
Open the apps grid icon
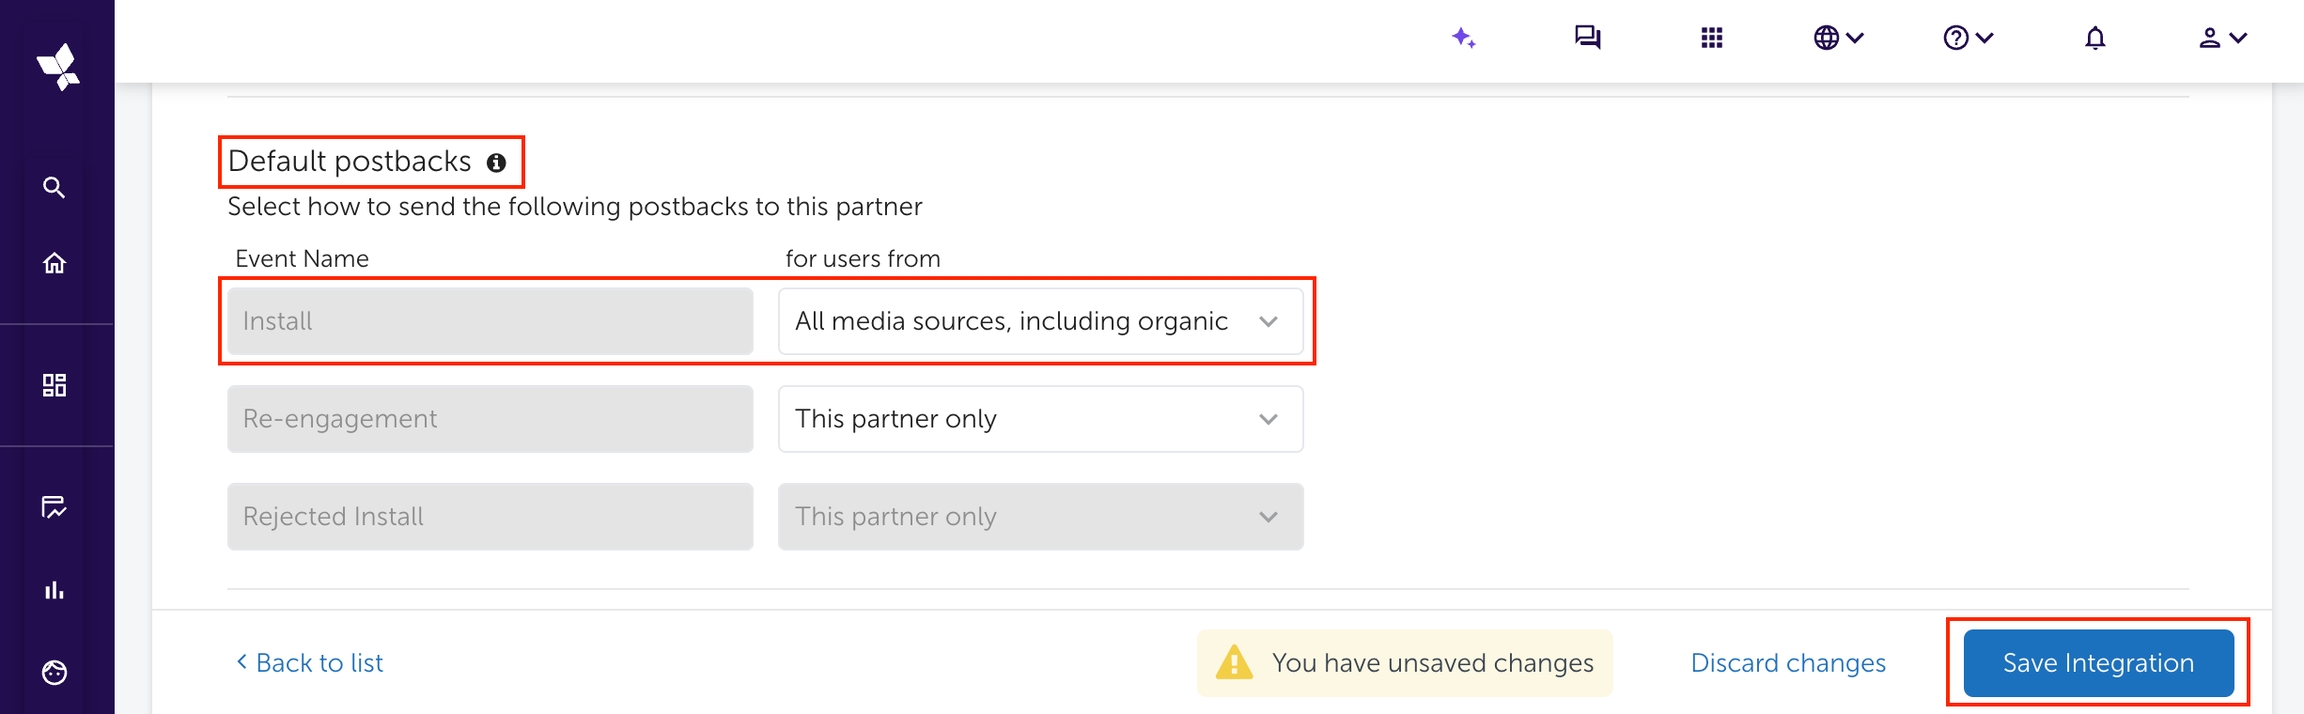(x=1711, y=38)
